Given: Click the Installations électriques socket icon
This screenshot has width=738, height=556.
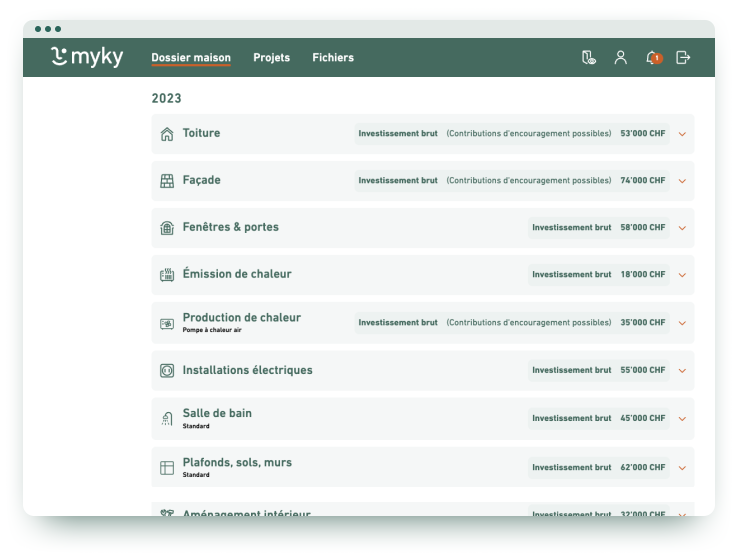Looking at the screenshot, I should (x=167, y=371).
